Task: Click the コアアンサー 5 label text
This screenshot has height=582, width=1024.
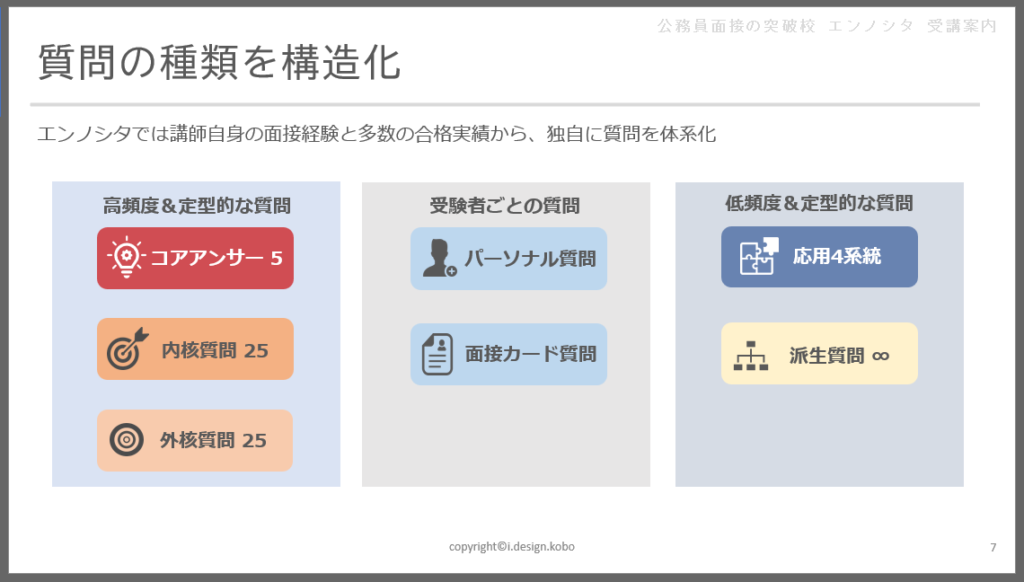Action: tap(216, 258)
